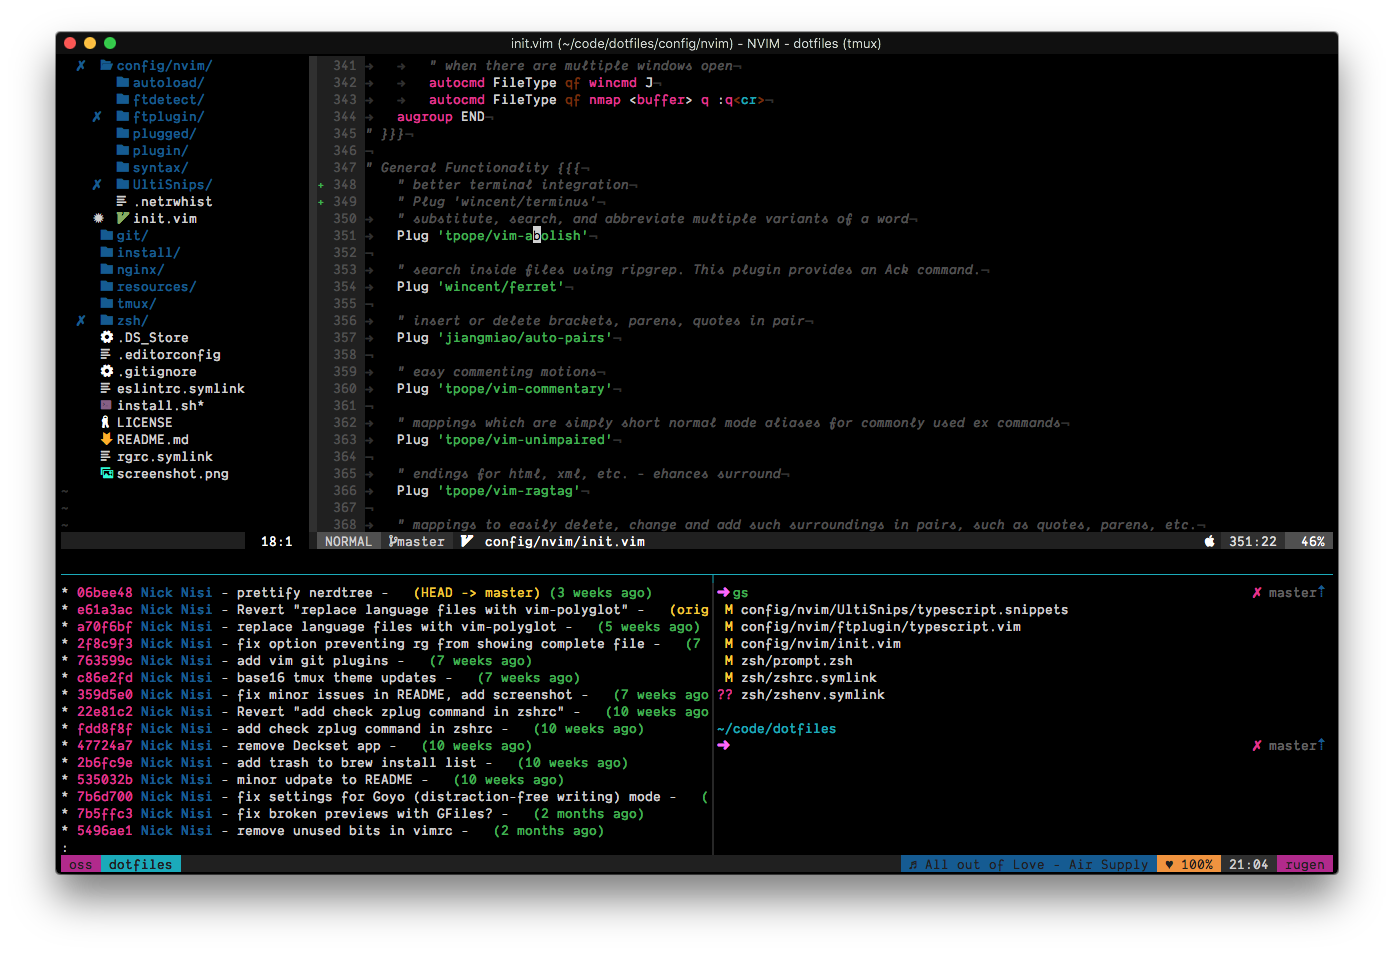
Task: Click the modified asterisk marker beside init.vim
Action: click(x=98, y=218)
